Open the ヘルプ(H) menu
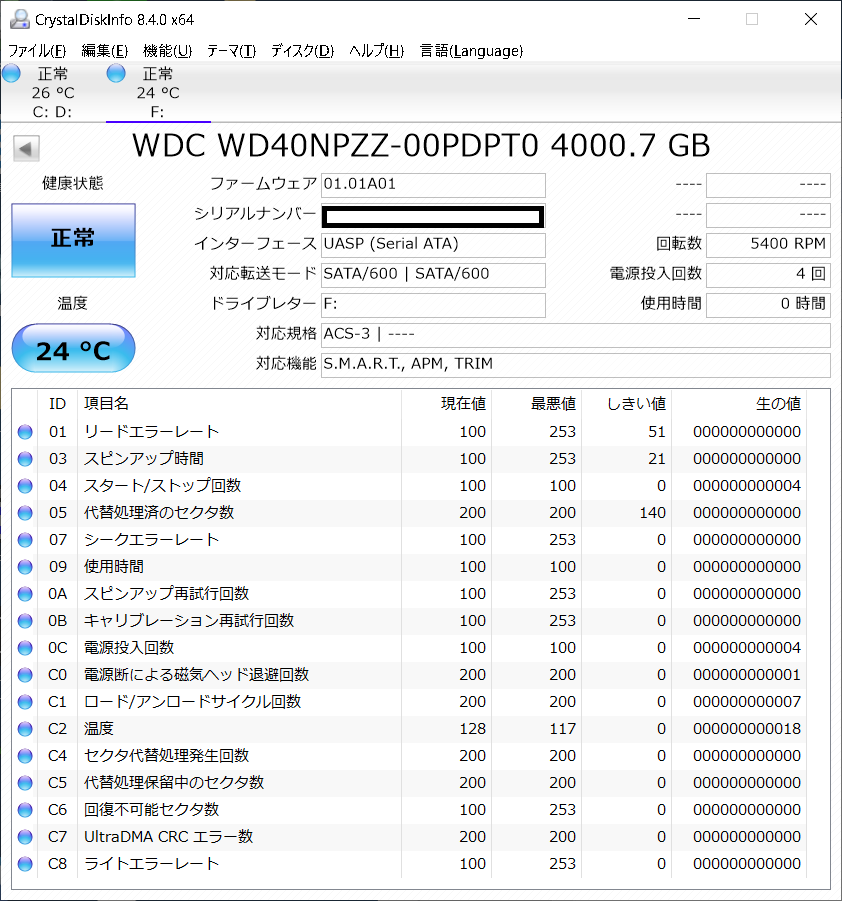Image resolution: width=842 pixels, height=901 pixels. pyautogui.click(x=376, y=51)
